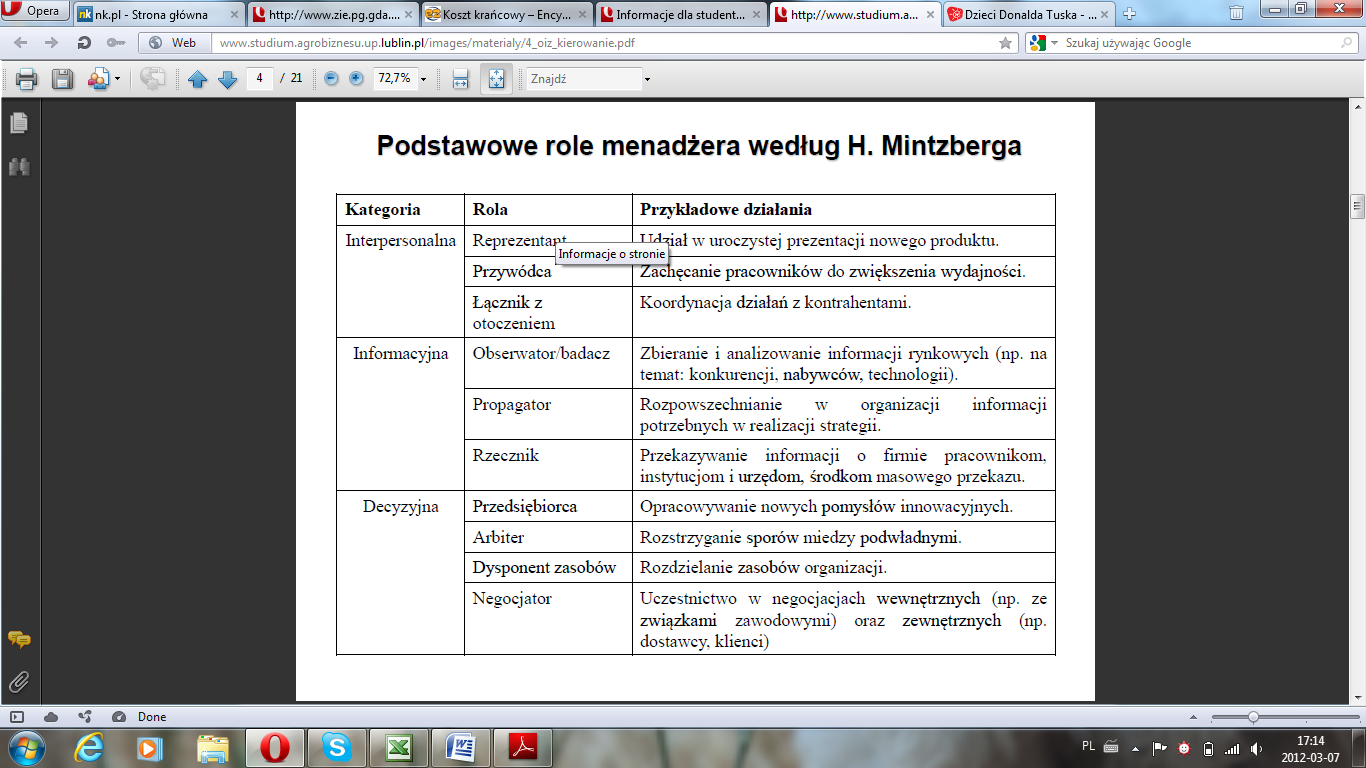Open dropdown arrow beside the share icon
Viewport: 1366px width, 768px height.
point(117,79)
